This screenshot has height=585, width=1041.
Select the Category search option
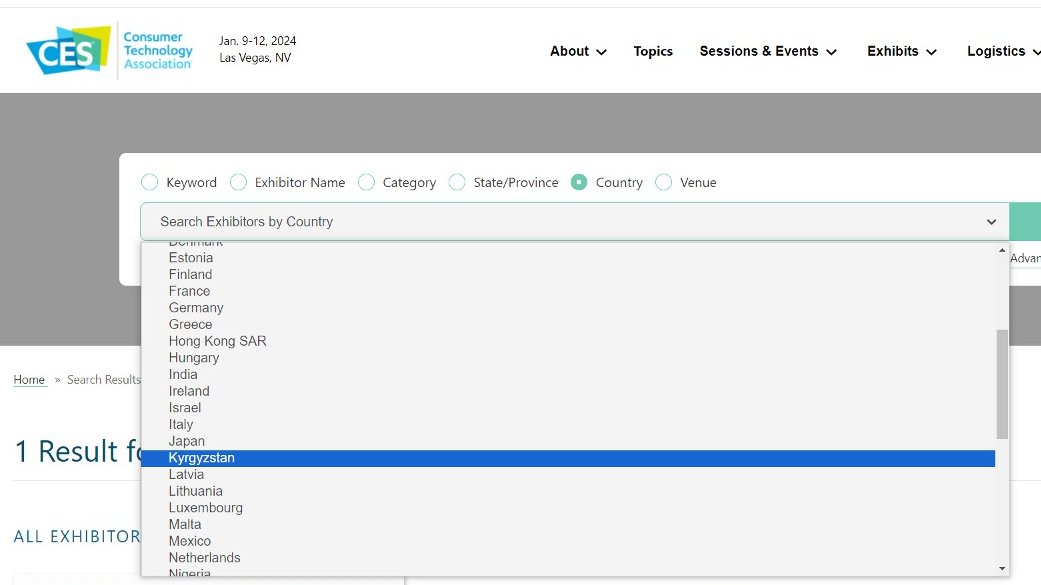(366, 182)
